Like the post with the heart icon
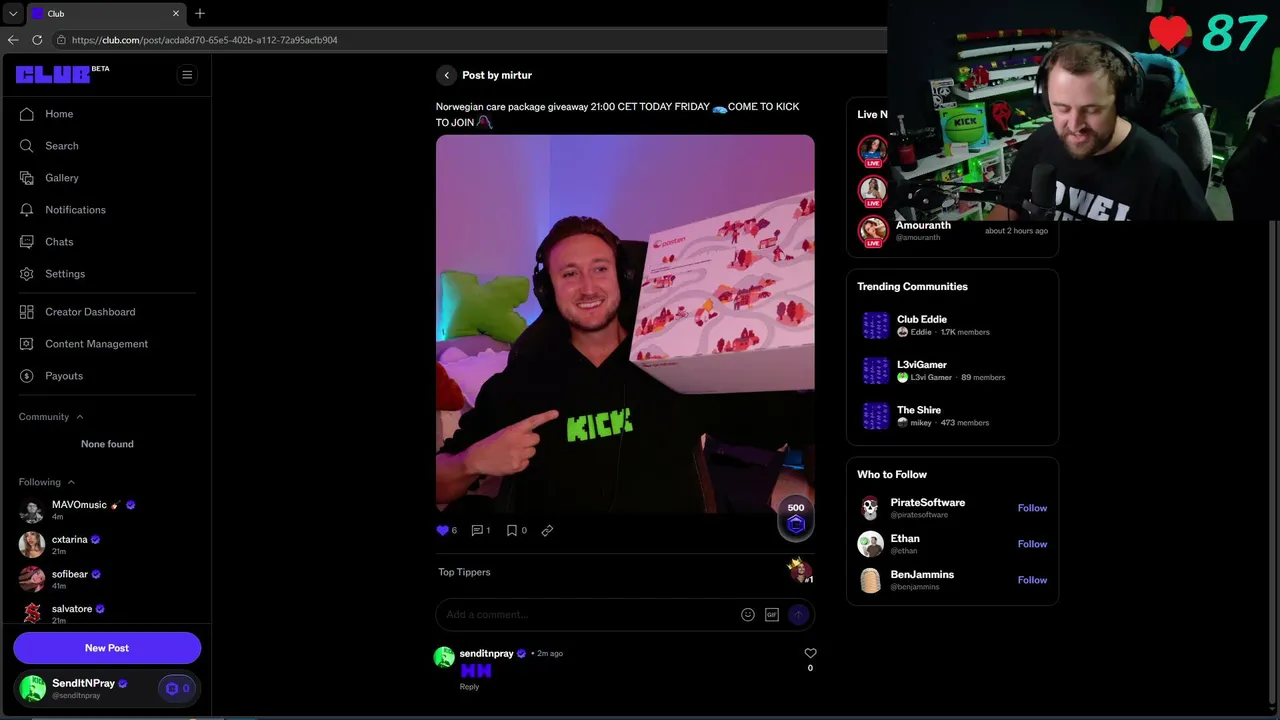Image resolution: width=1280 pixels, height=720 pixels. [x=443, y=531]
